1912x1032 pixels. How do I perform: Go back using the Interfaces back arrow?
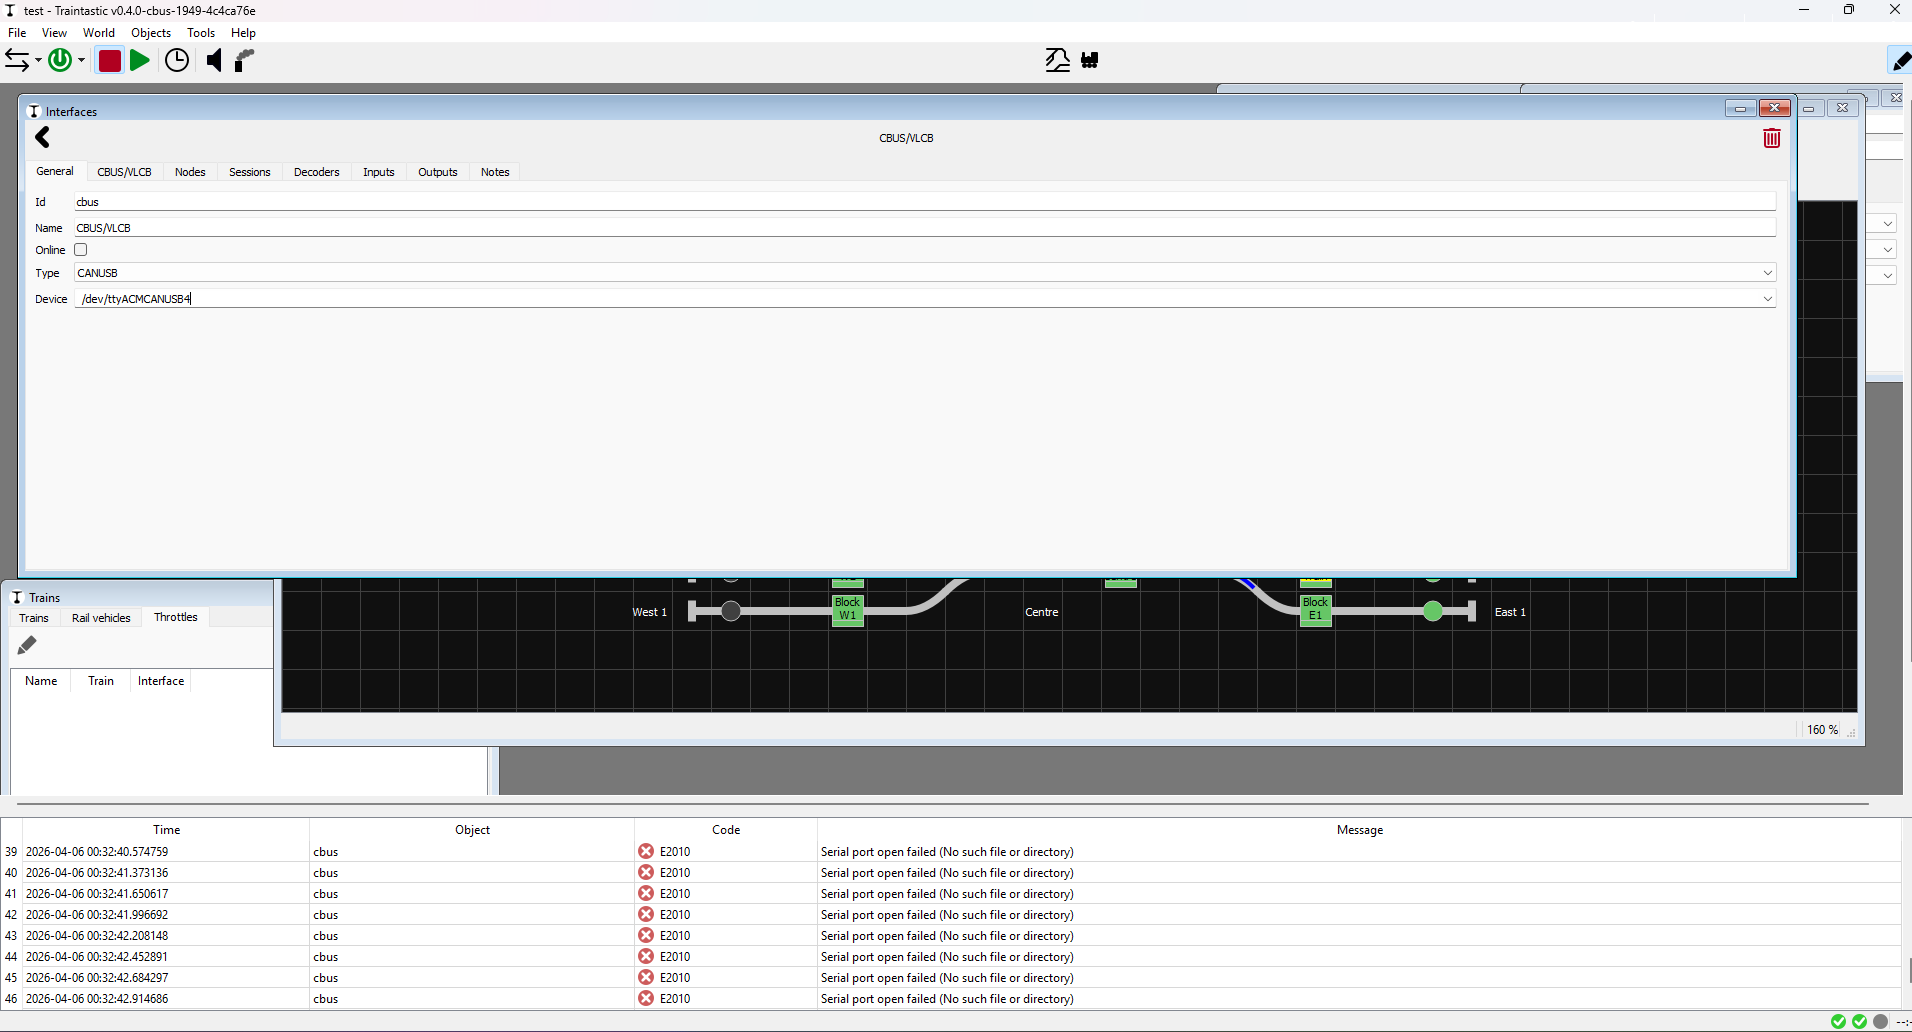point(43,138)
